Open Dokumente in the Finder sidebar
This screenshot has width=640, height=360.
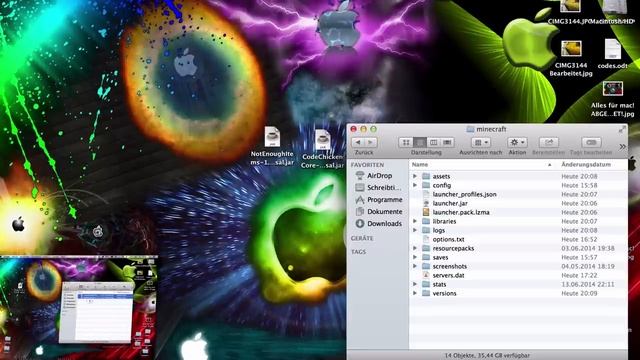coord(378,211)
